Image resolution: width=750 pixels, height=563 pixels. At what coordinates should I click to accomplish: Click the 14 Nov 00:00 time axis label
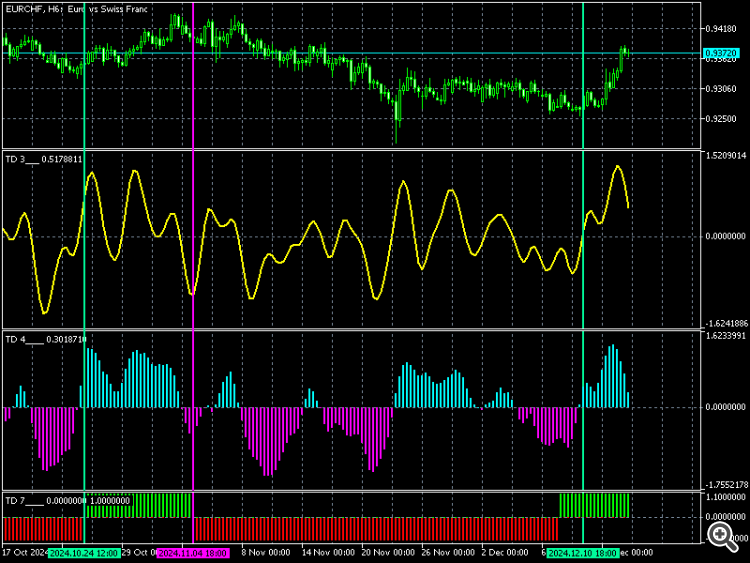click(327, 552)
